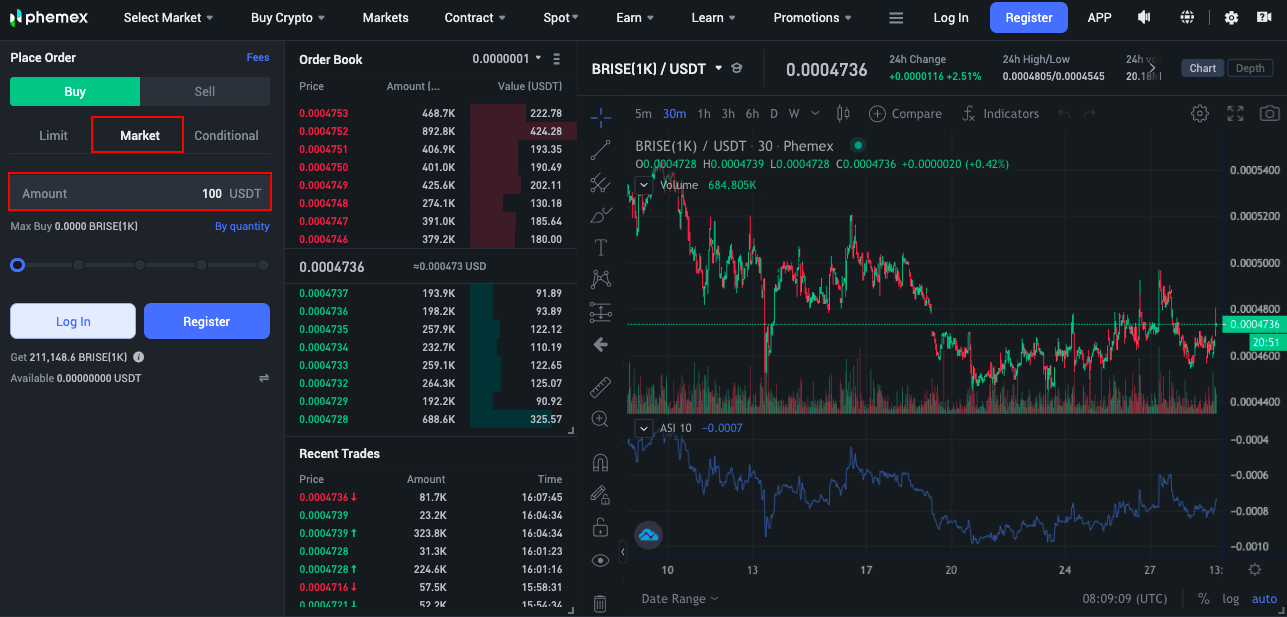Image resolution: width=1287 pixels, height=617 pixels.
Task: Open the language globe icon
Action: [1187, 17]
